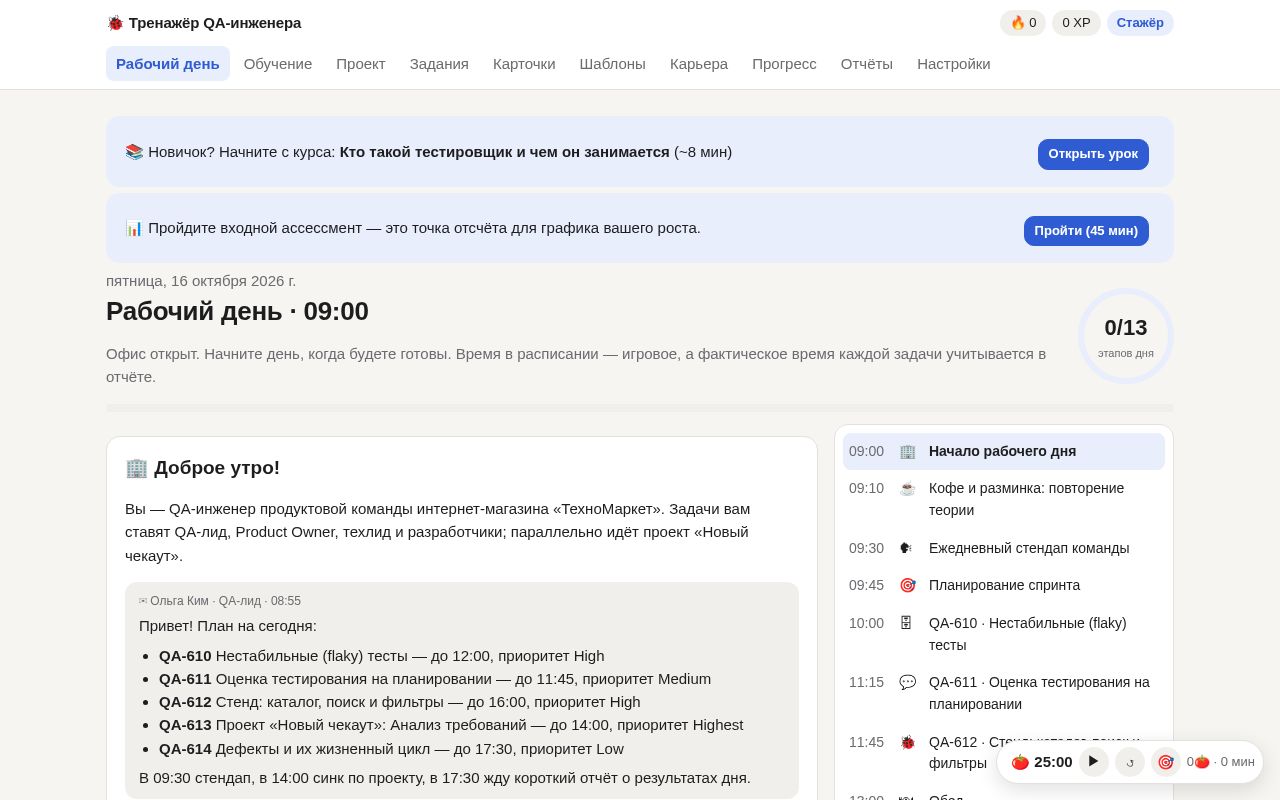The width and height of the screenshot is (1280, 800).
Task: Open the Карьера tab
Action: [699, 64]
